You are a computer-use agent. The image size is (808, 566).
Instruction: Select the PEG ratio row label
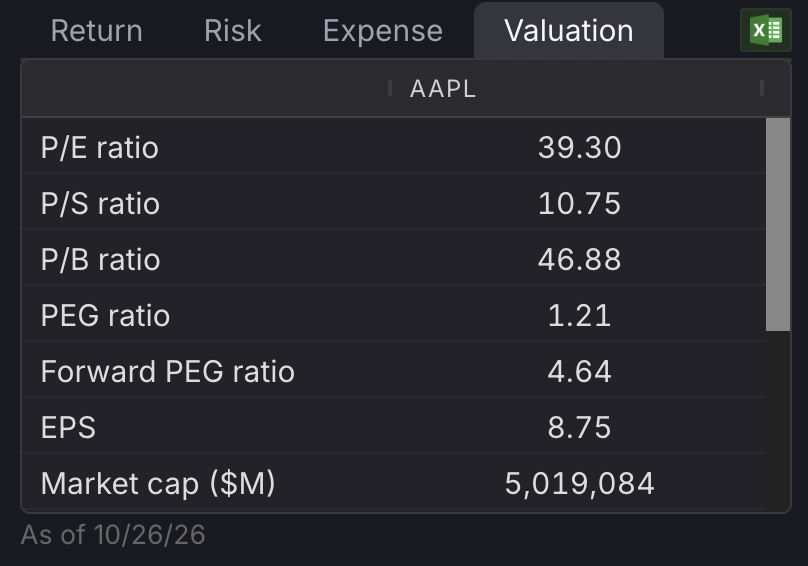tap(105, 315)
